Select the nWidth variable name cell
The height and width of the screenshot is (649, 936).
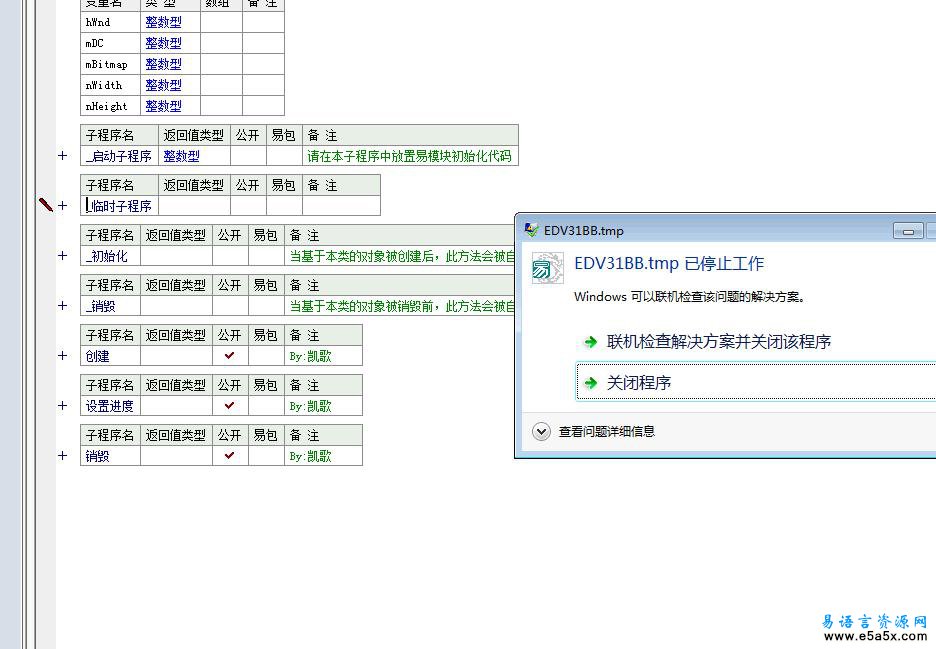pos(110,85)
